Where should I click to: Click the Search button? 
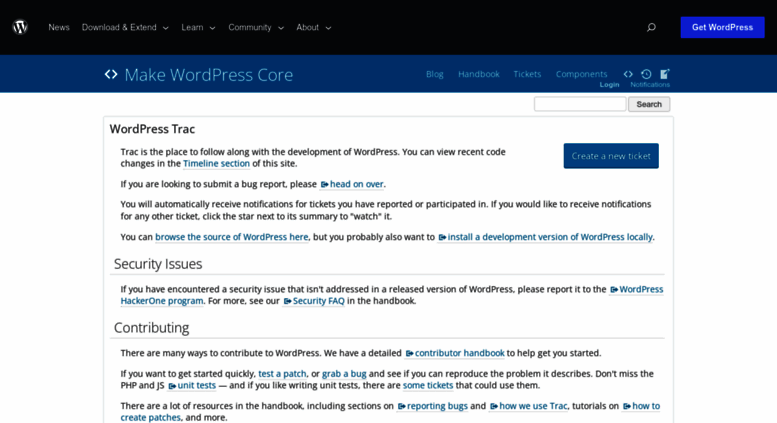(x=649, y=104)
